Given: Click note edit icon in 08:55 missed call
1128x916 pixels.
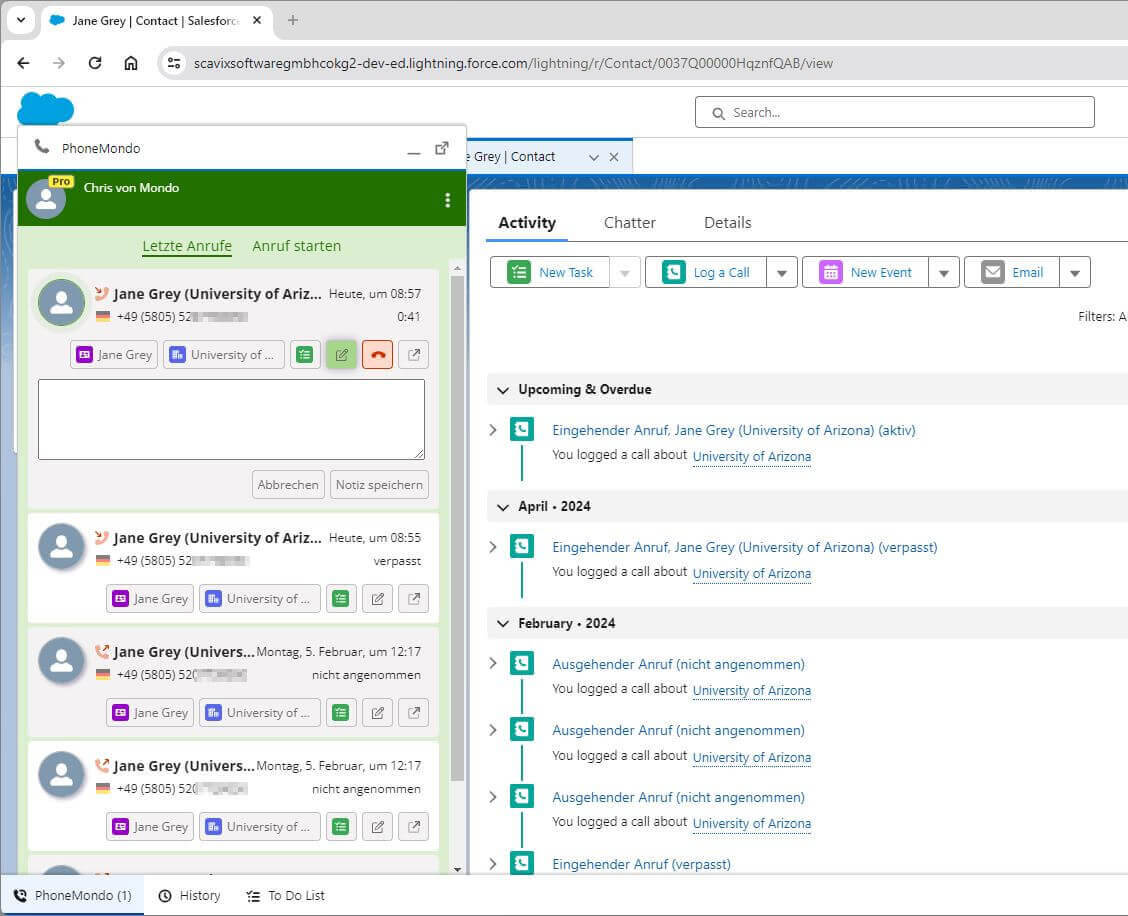Looking at the screenshot, I should click(377, 599).
